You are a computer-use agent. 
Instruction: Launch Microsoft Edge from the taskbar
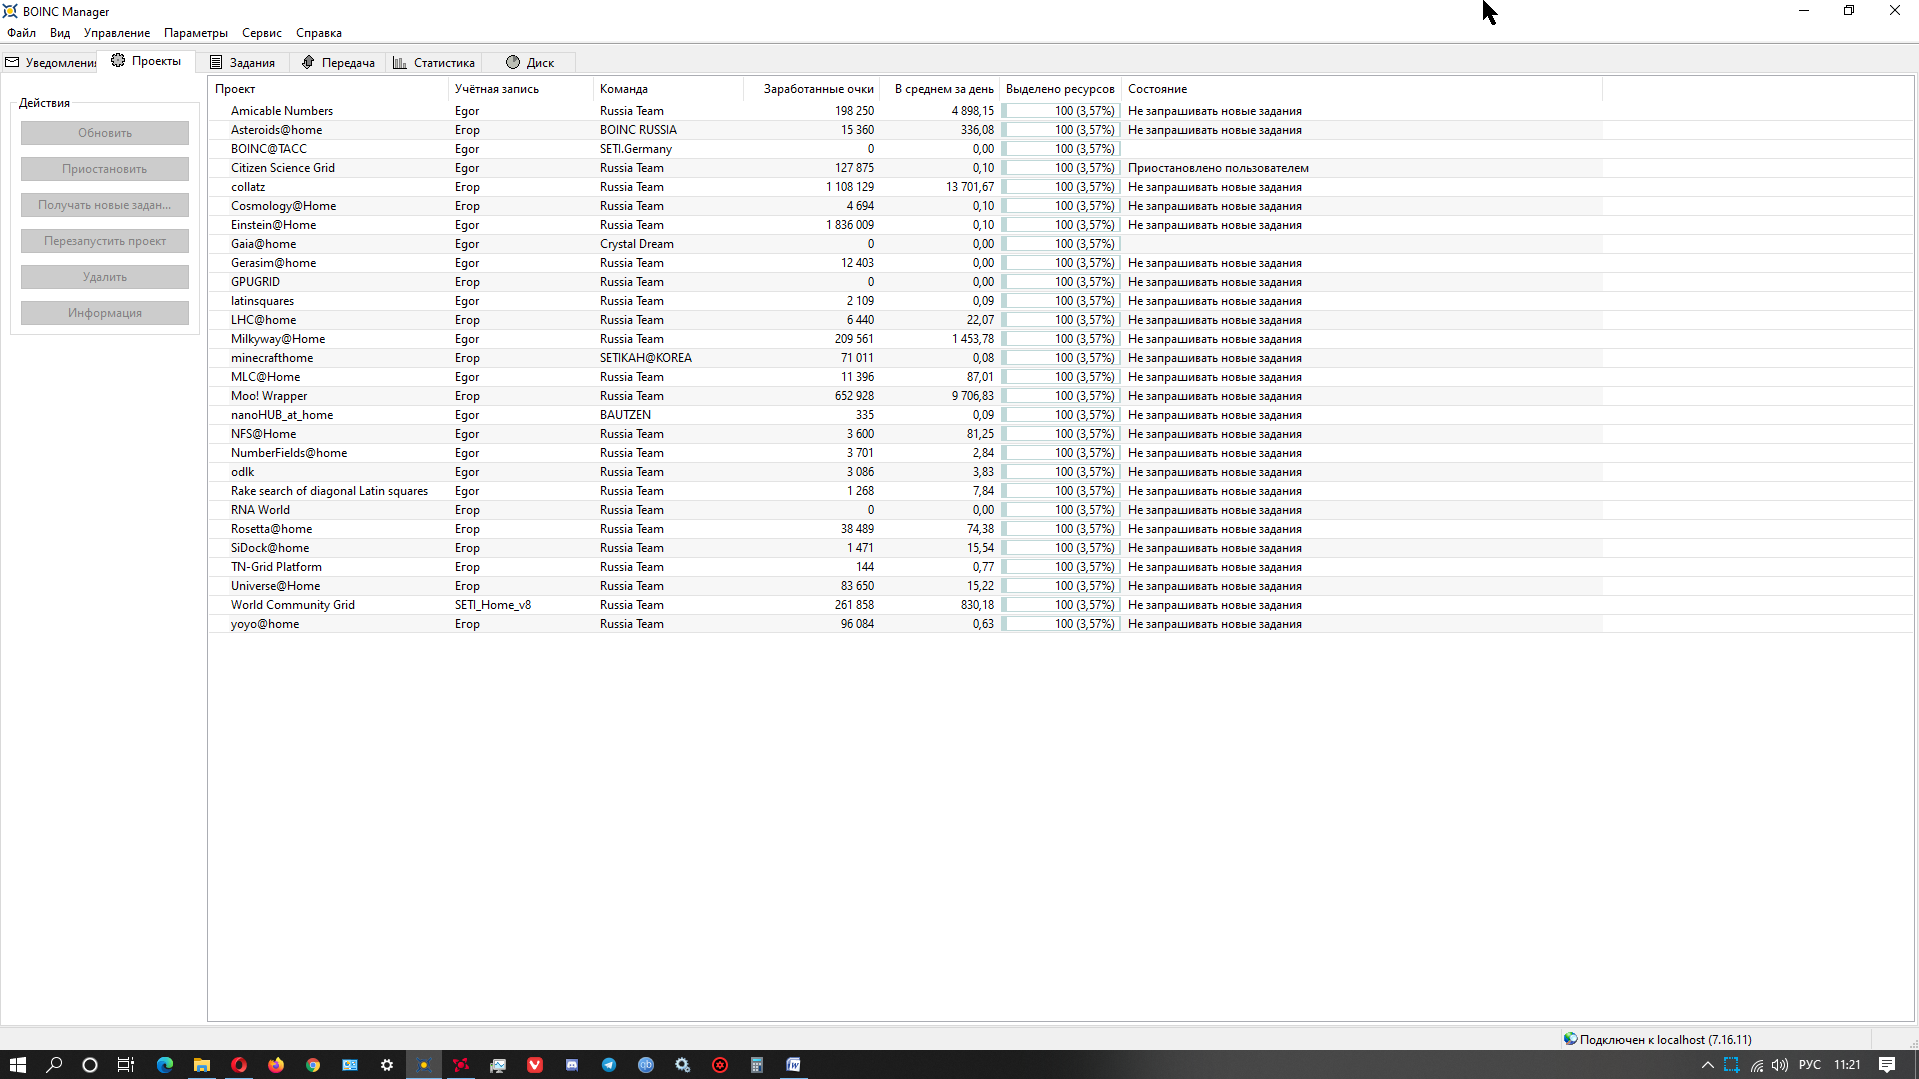pyautogui.click(x=165, y=1065)
